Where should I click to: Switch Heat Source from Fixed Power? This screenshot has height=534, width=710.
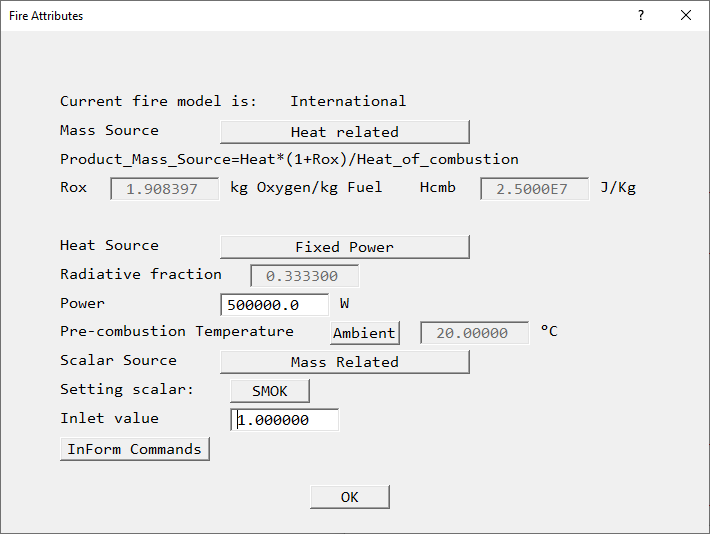[344, 247]
